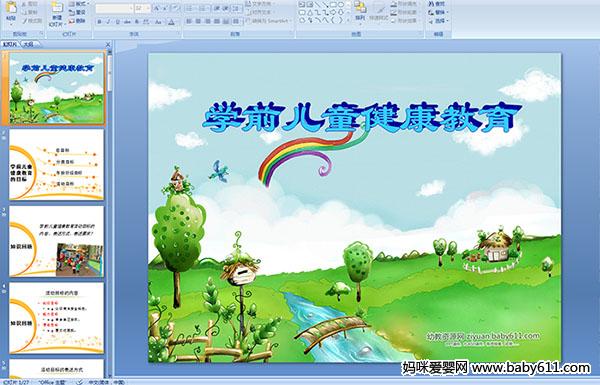Select slide 1 thumbnail with rainbow title
The height and width of the screenshot is (385, 600).
(x=56, y=88)
